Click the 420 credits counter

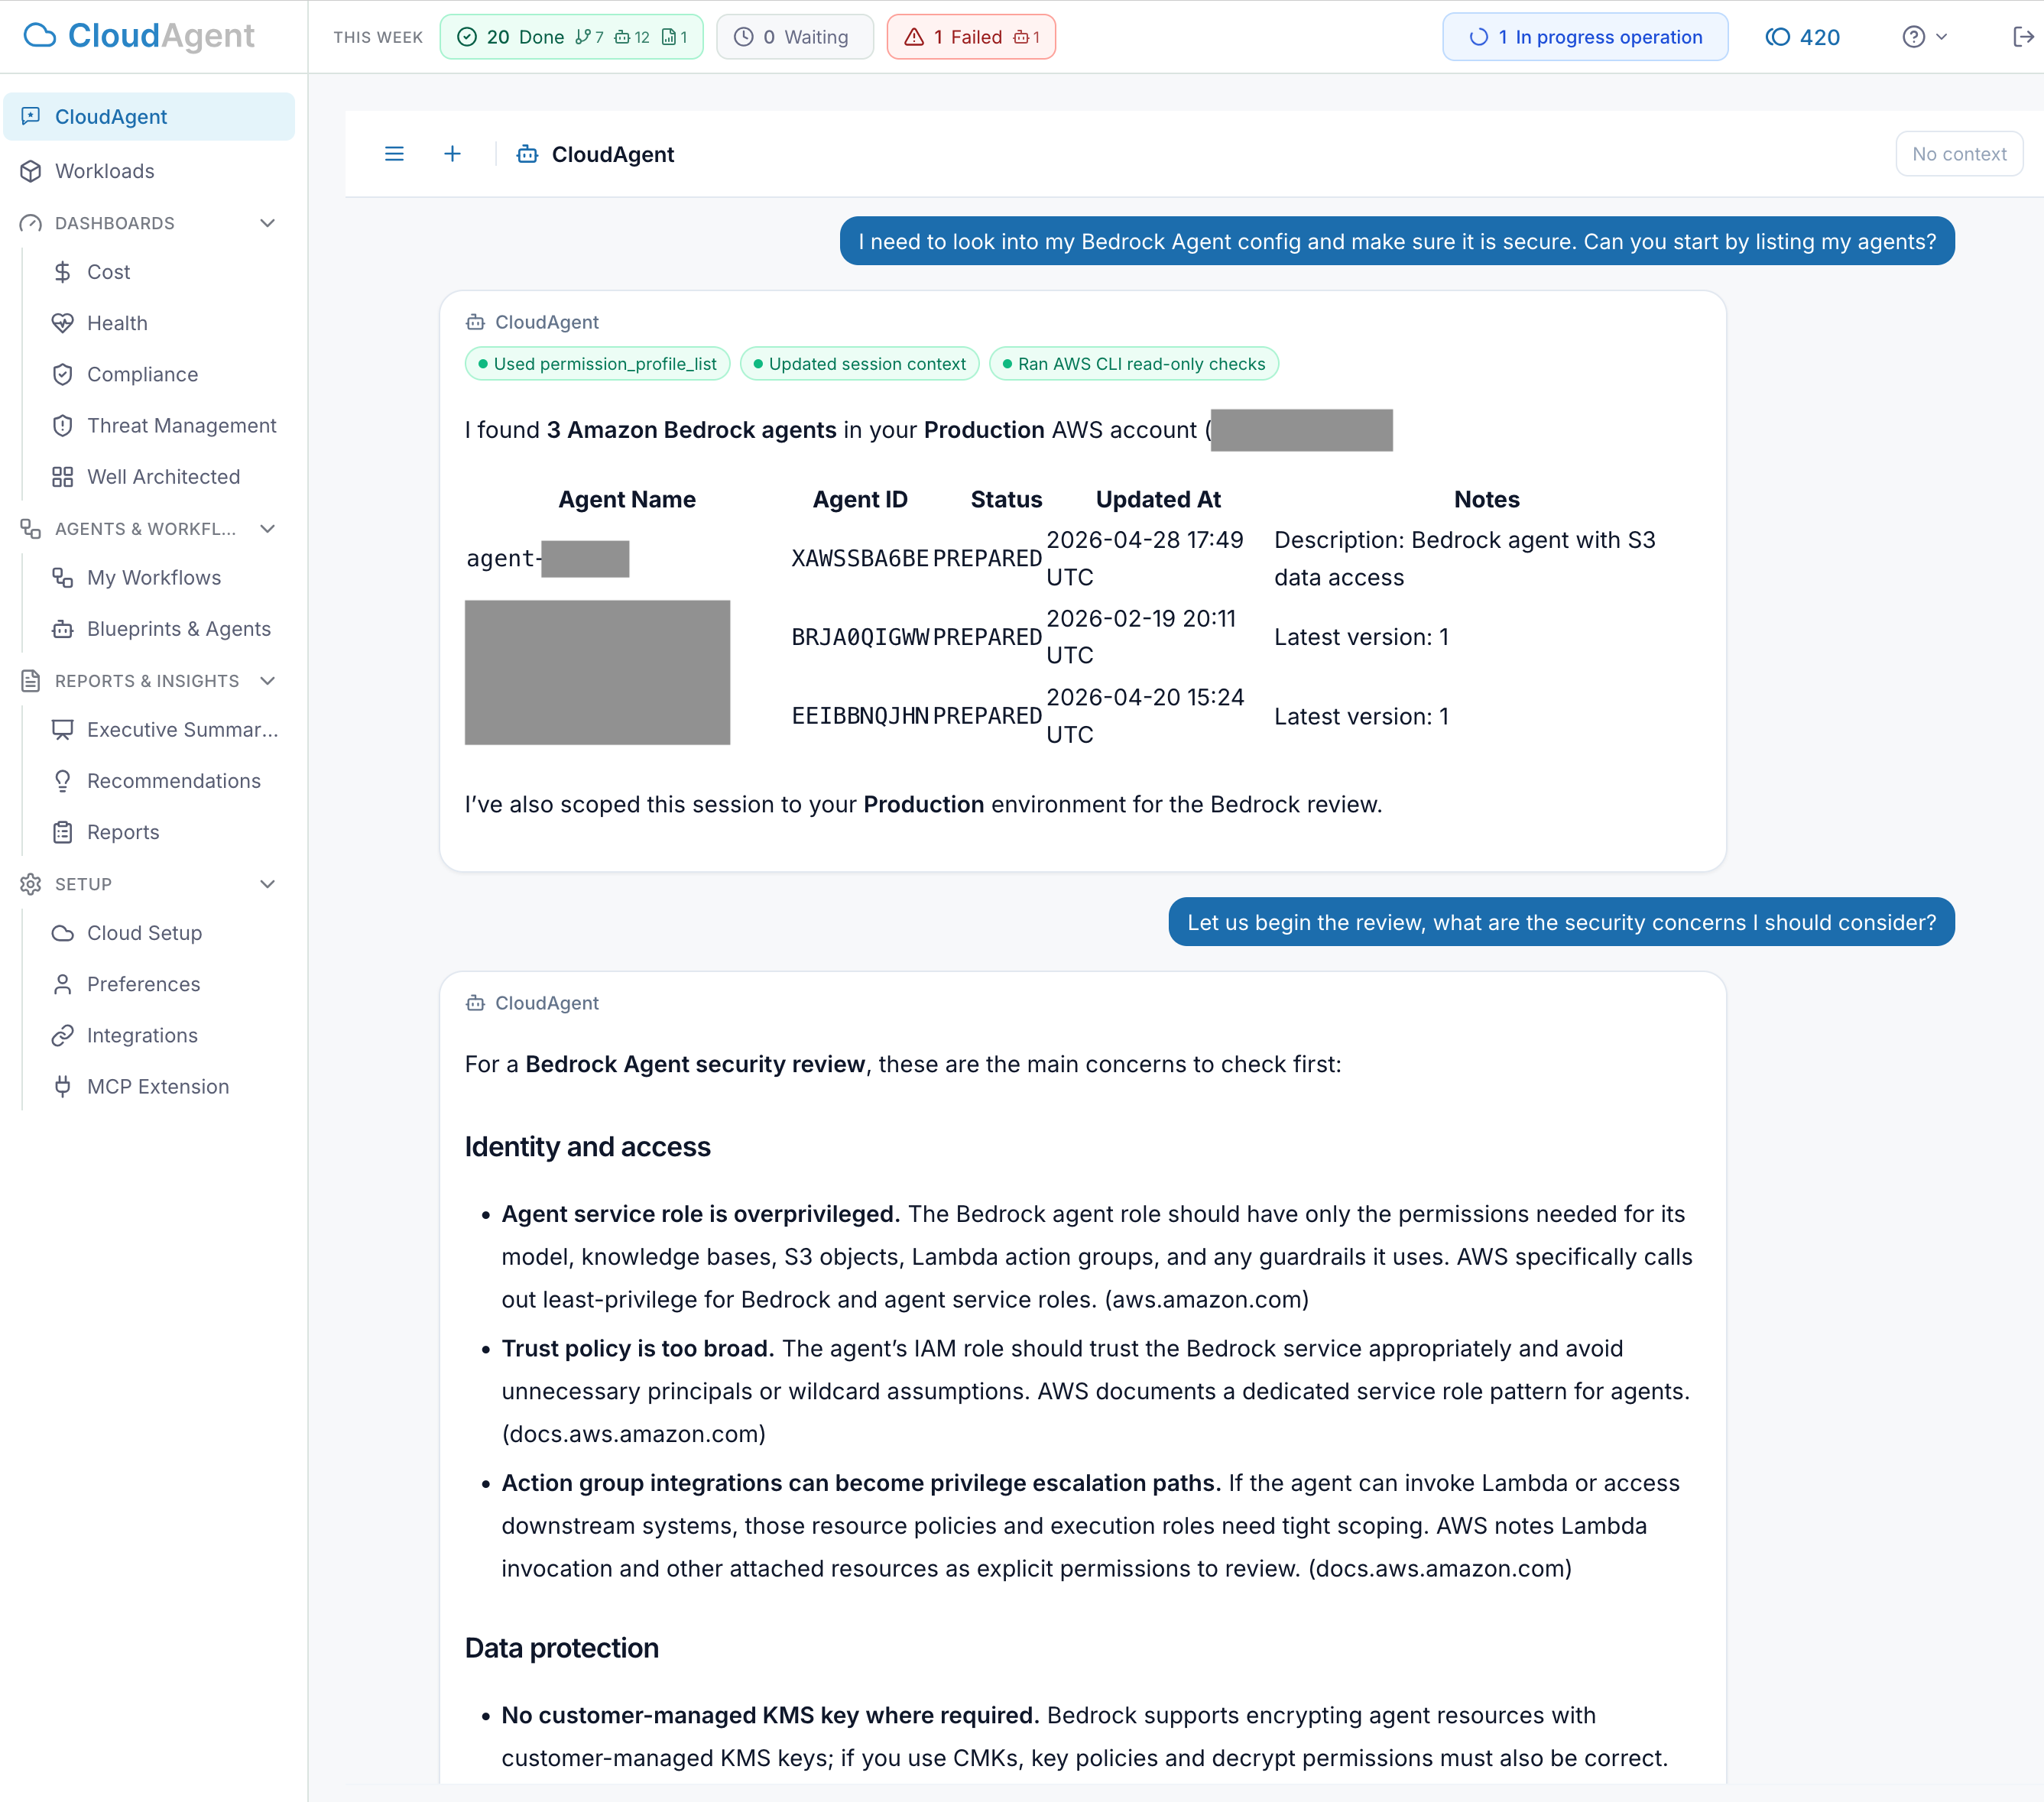point(1803,37)
